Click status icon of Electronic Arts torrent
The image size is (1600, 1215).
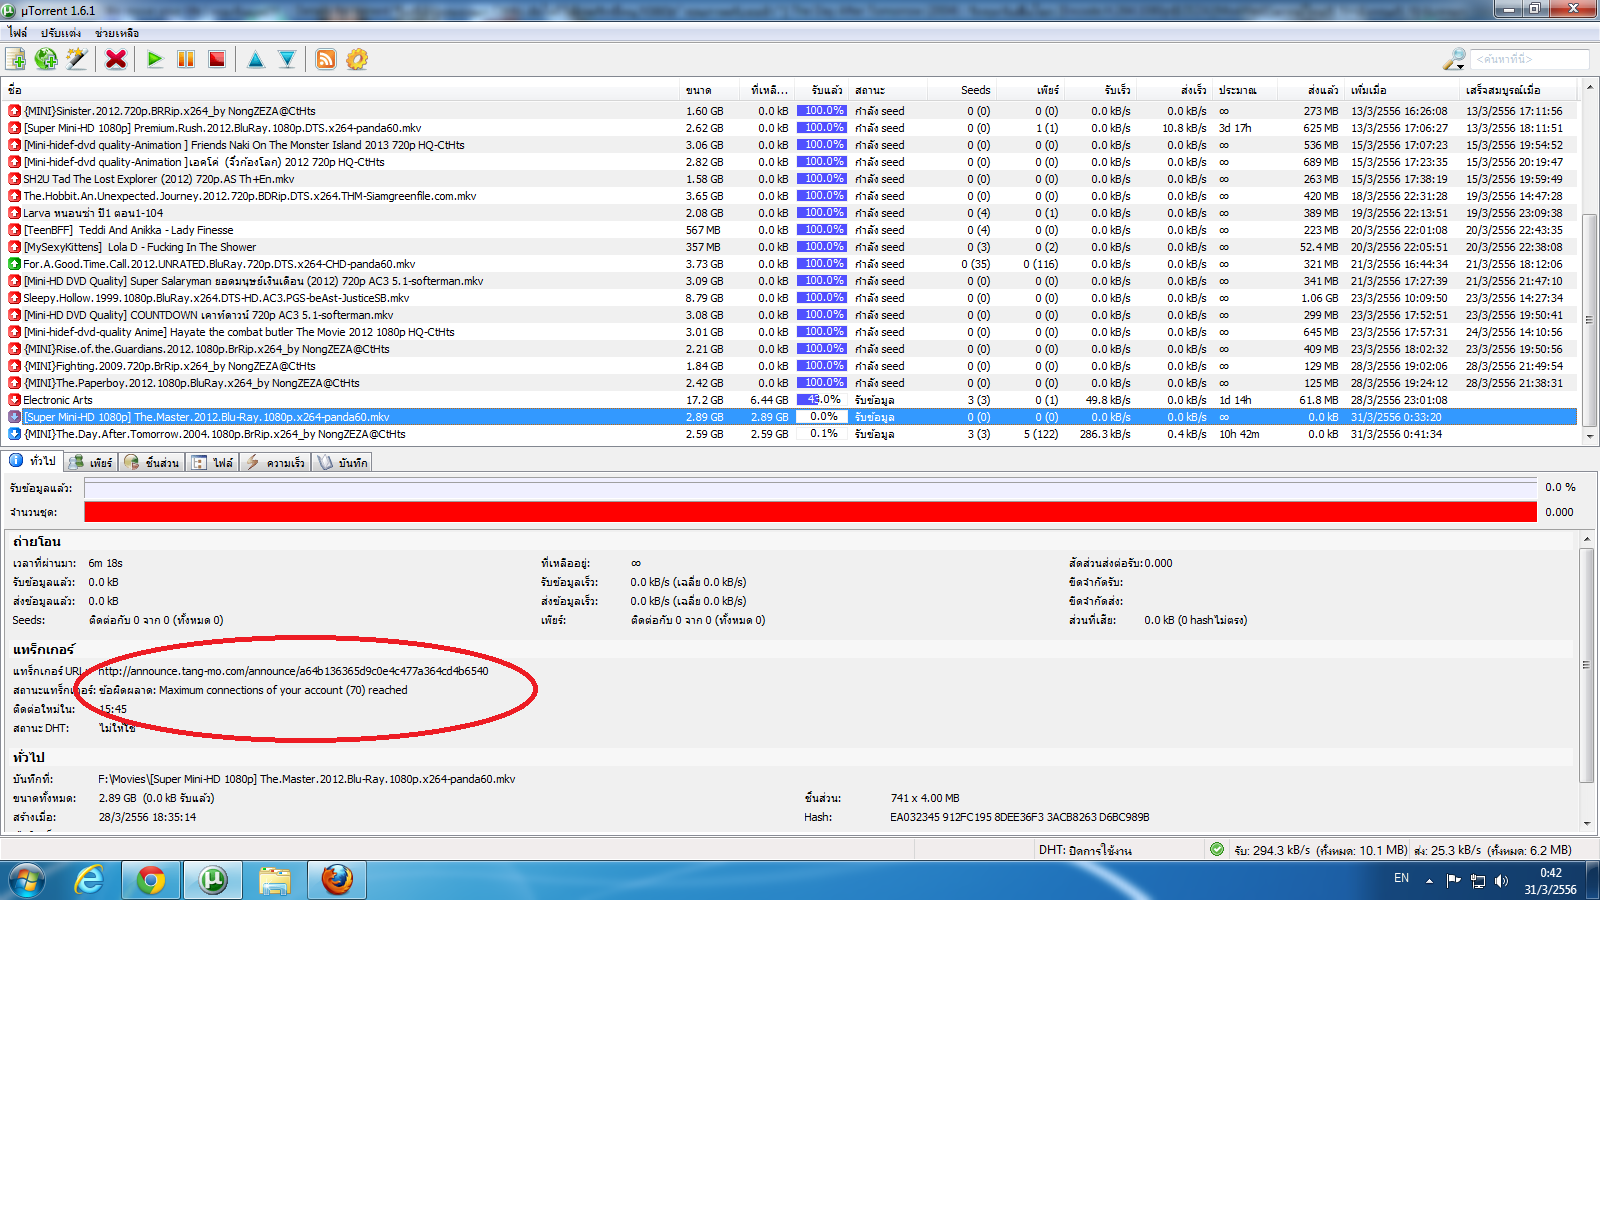coord(14,400)
